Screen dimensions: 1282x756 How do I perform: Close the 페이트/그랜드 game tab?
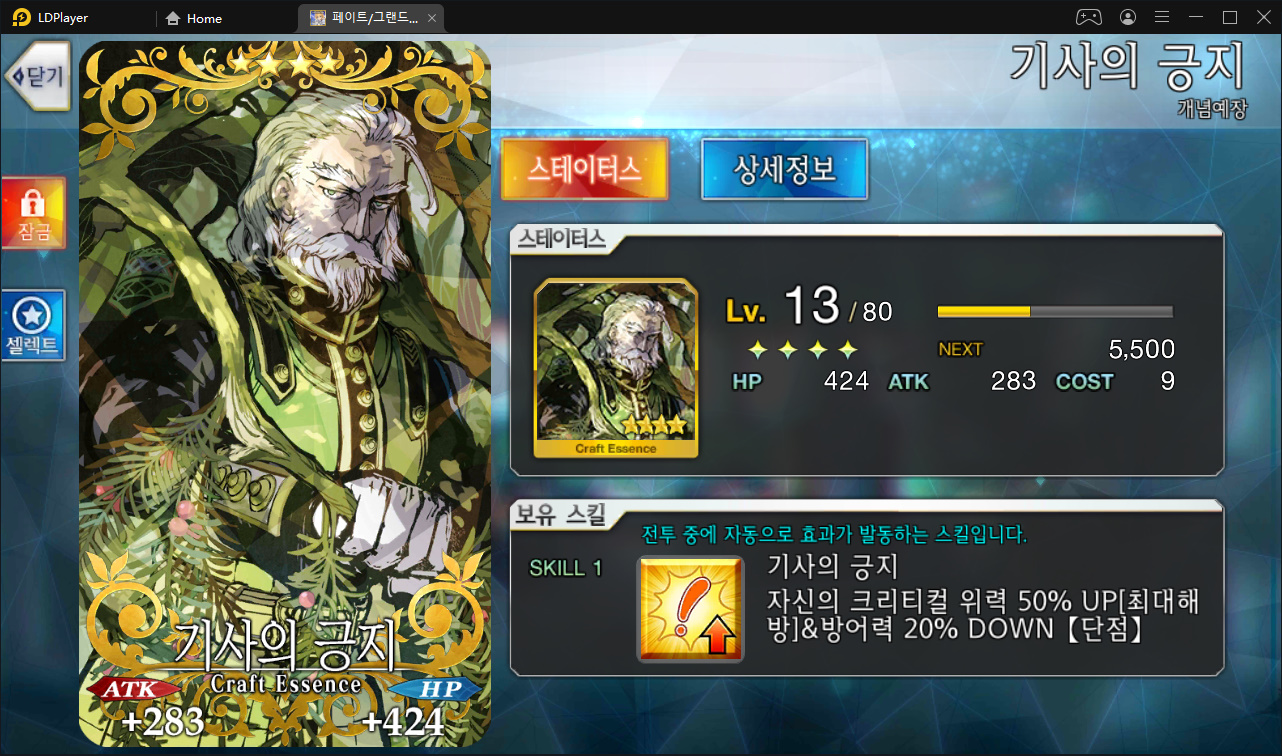tap(431, 18)
